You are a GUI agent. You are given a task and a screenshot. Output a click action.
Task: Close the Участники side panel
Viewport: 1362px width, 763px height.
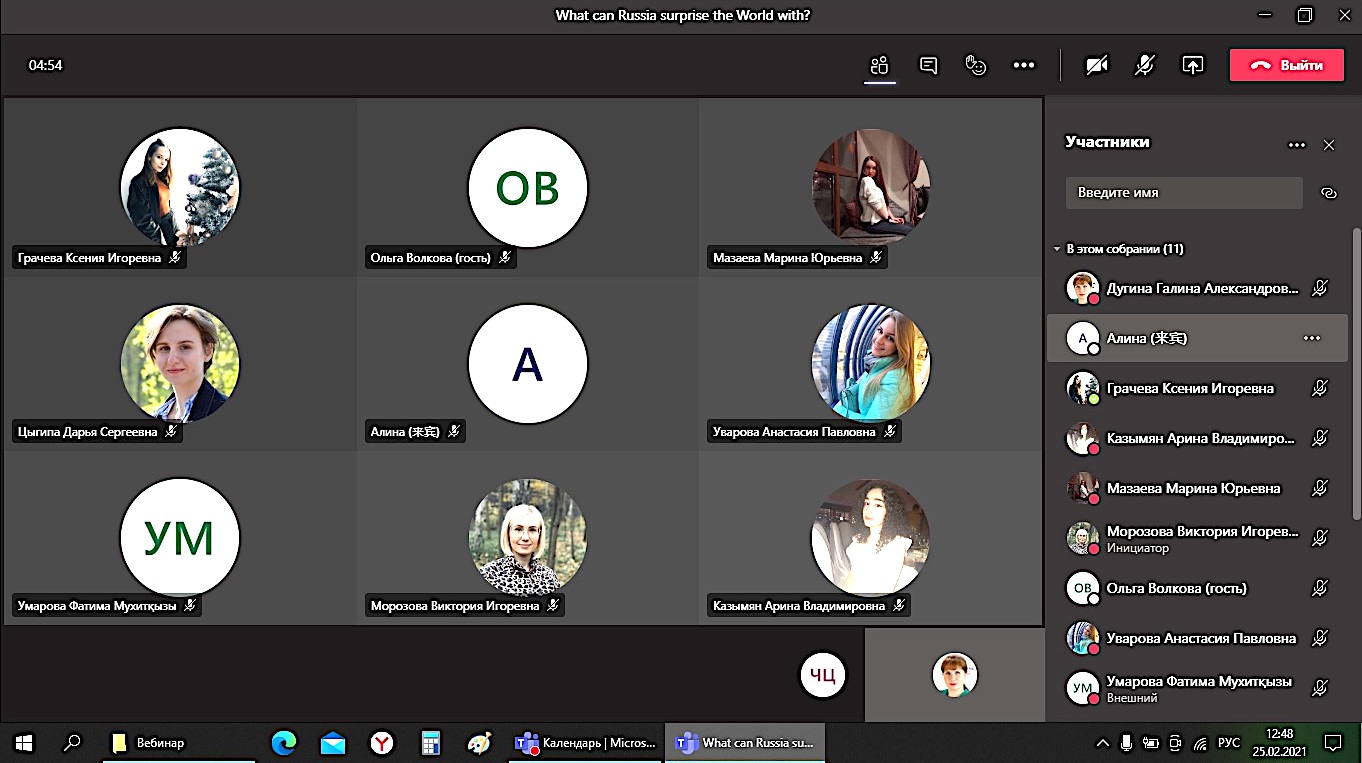[1329, 145]
